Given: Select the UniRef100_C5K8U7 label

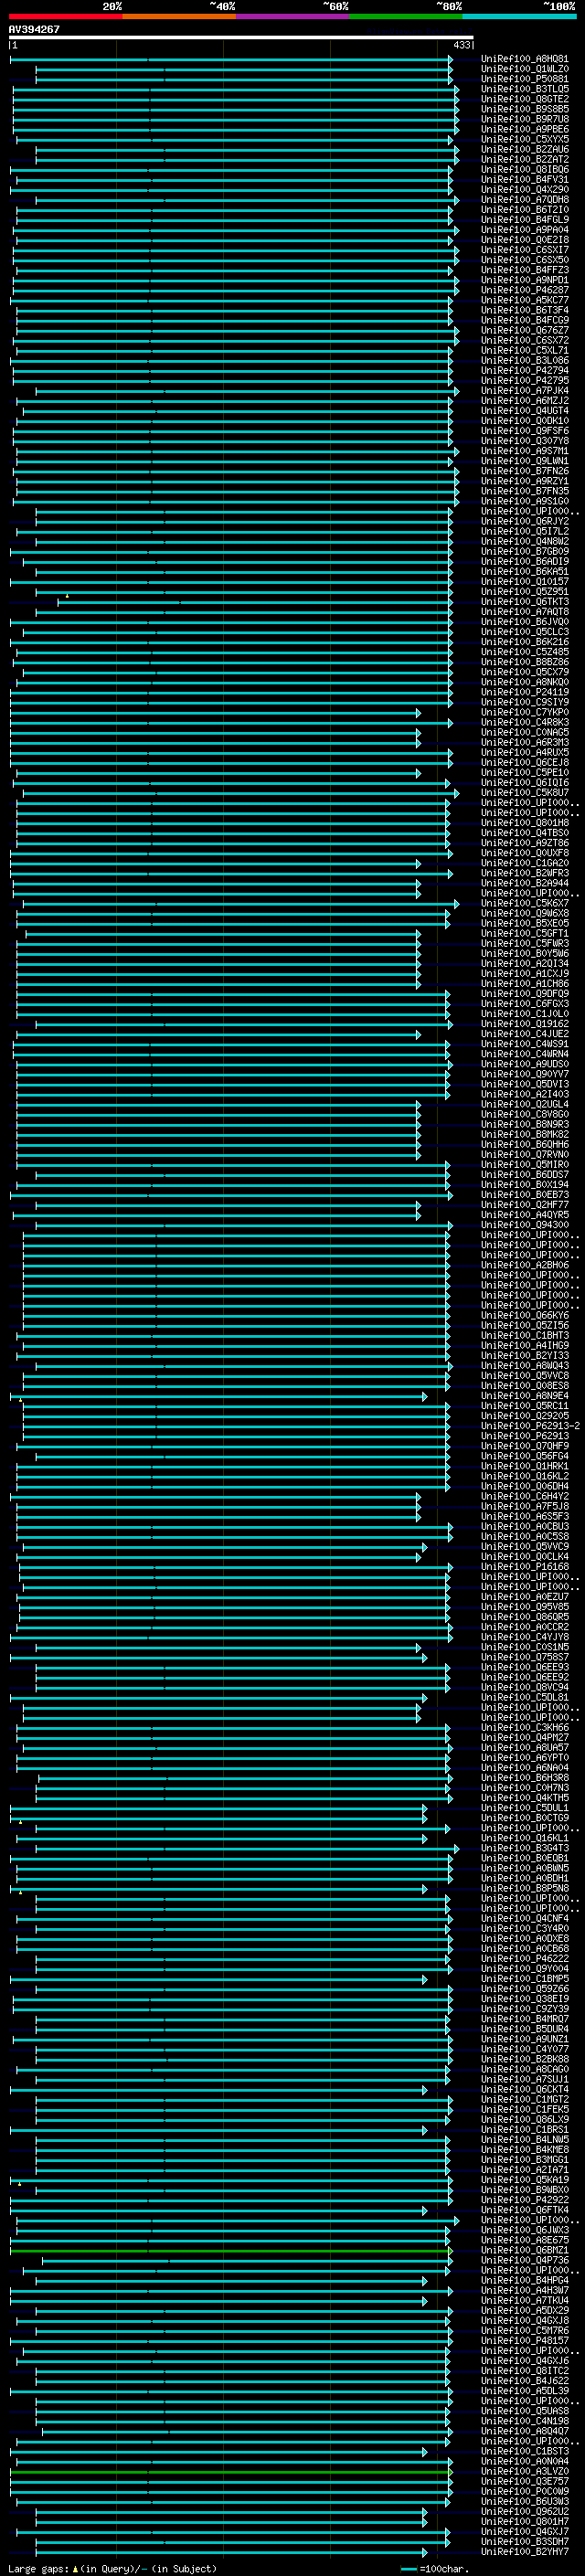Looking at the screenshot, I should pyautogui.click(x=525, y=792).
